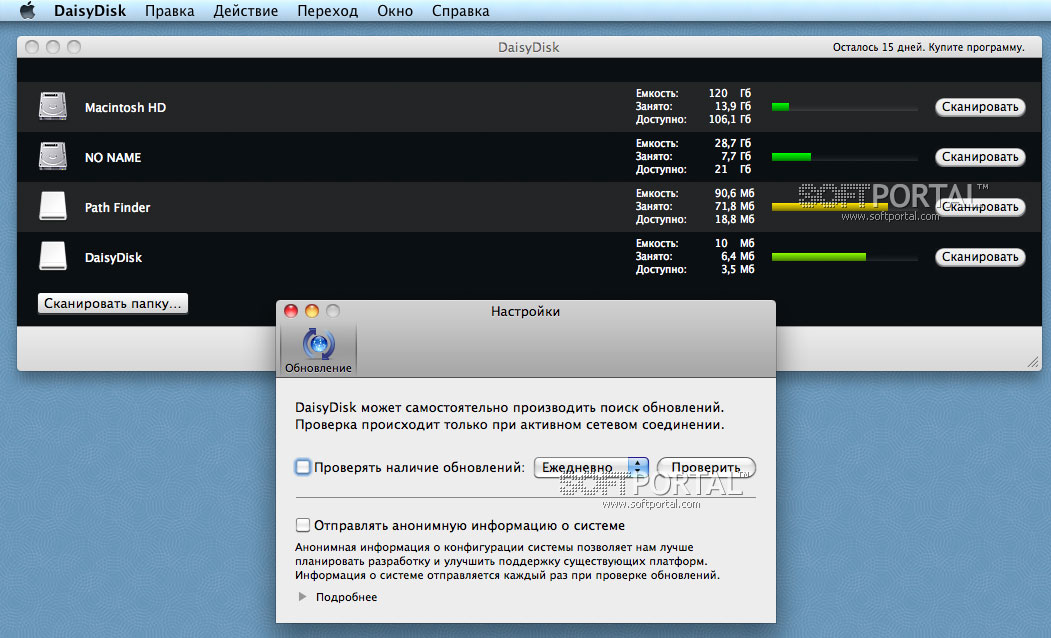Click the Path Finder volume icon

[x=53, y=206]
